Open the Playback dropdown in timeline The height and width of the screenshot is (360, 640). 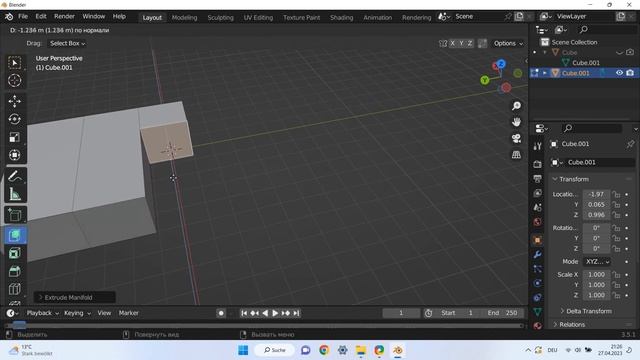click(43, 313)
